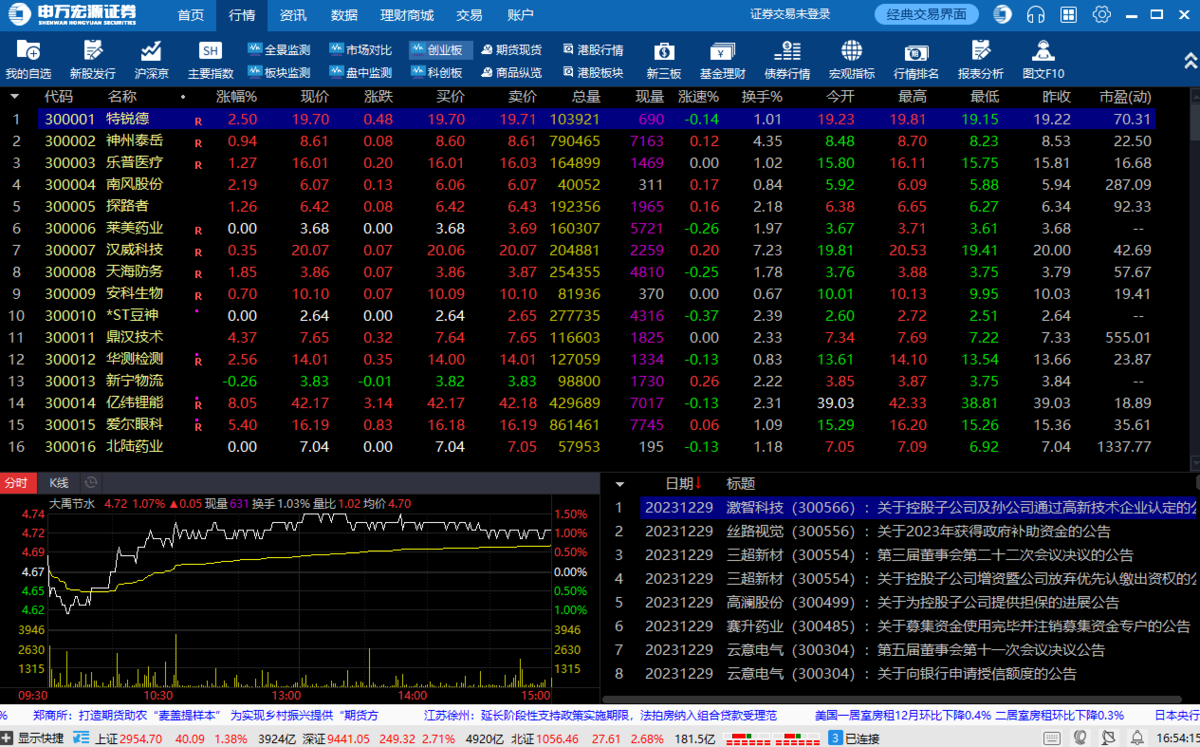1200x747 pixels.
Task: Open customer service headset icon
Action: pyautogui.click(x=1036, y=14)
